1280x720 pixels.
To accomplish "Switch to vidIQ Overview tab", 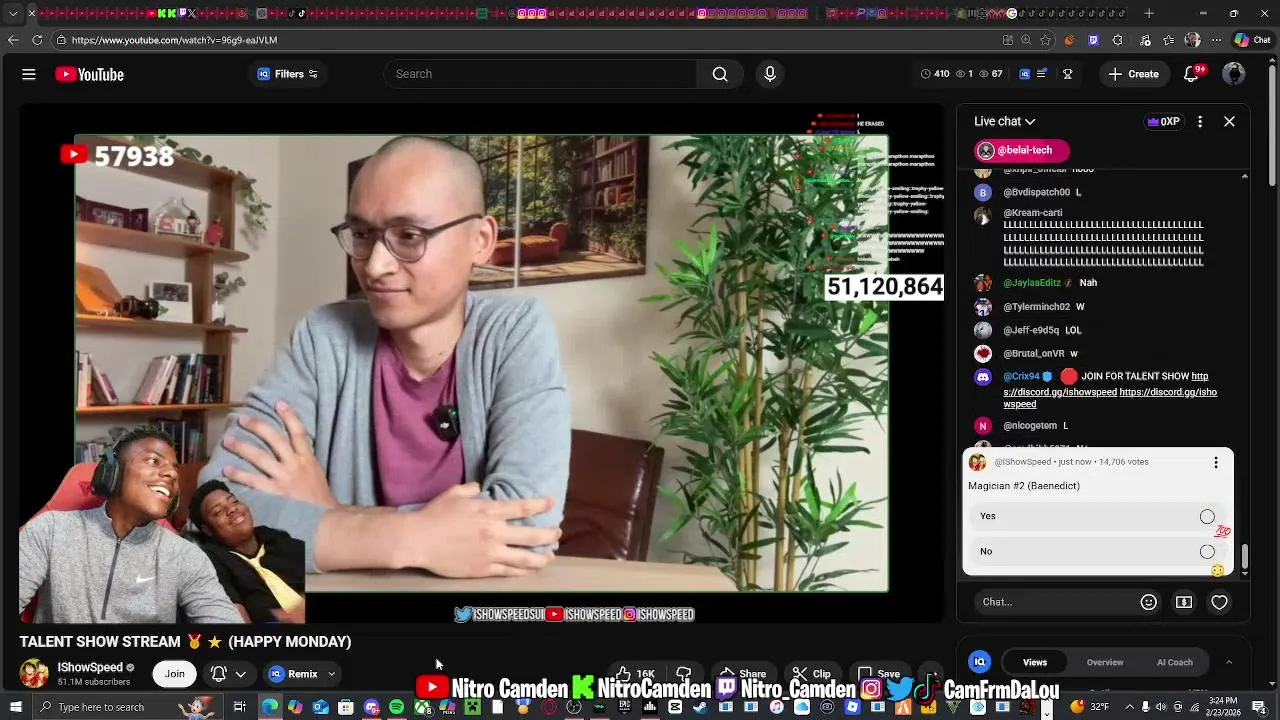I will (1105, 662).
